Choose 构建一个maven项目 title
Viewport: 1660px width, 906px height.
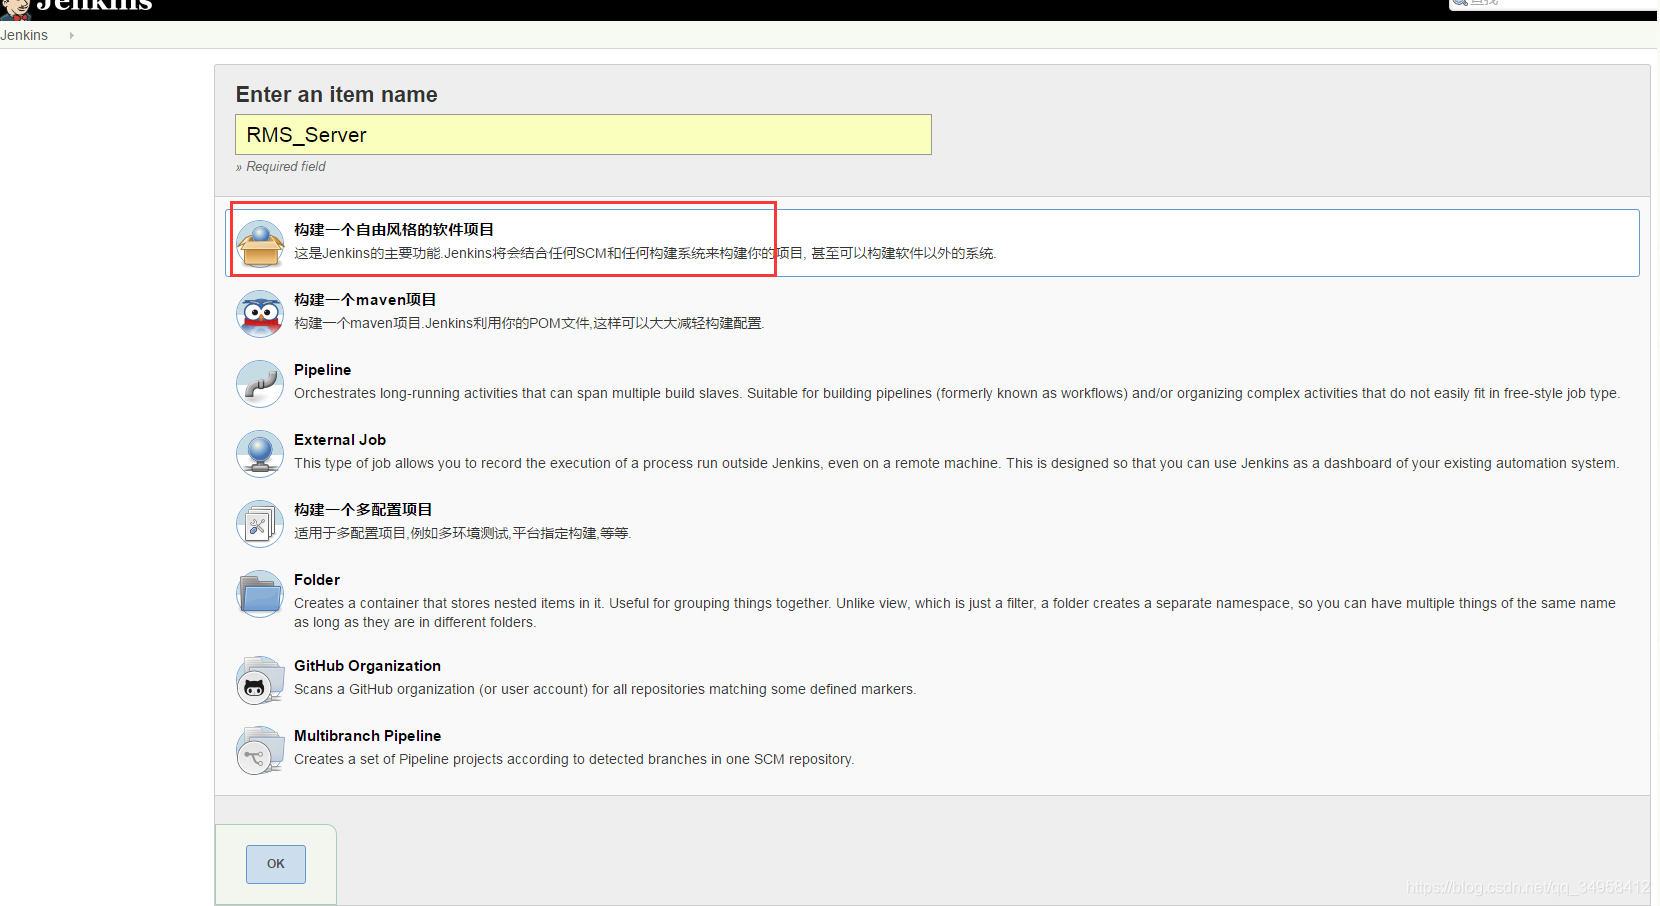[x=365, y=299]
